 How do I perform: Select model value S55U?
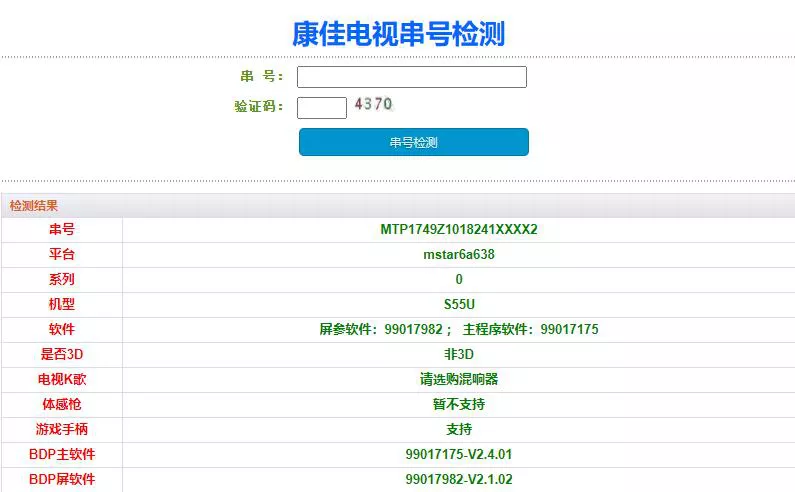(x=459, y=304)
